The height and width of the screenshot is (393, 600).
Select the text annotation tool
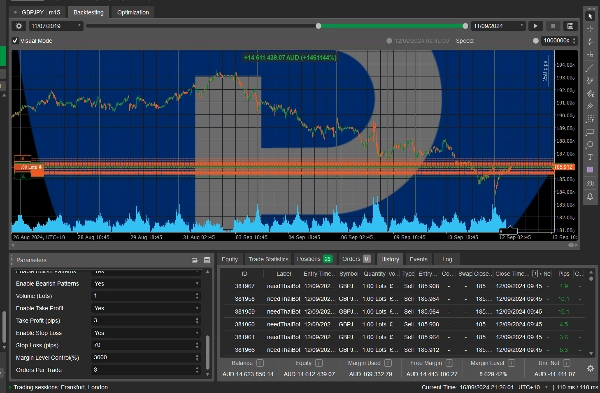pyautogui.click(x=590, y=157)
